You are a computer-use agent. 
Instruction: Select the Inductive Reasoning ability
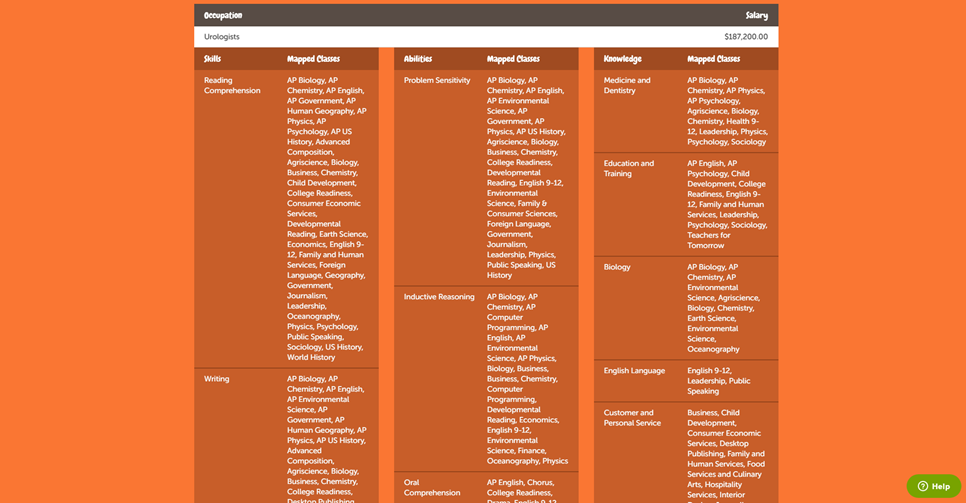tap(439, 297)
